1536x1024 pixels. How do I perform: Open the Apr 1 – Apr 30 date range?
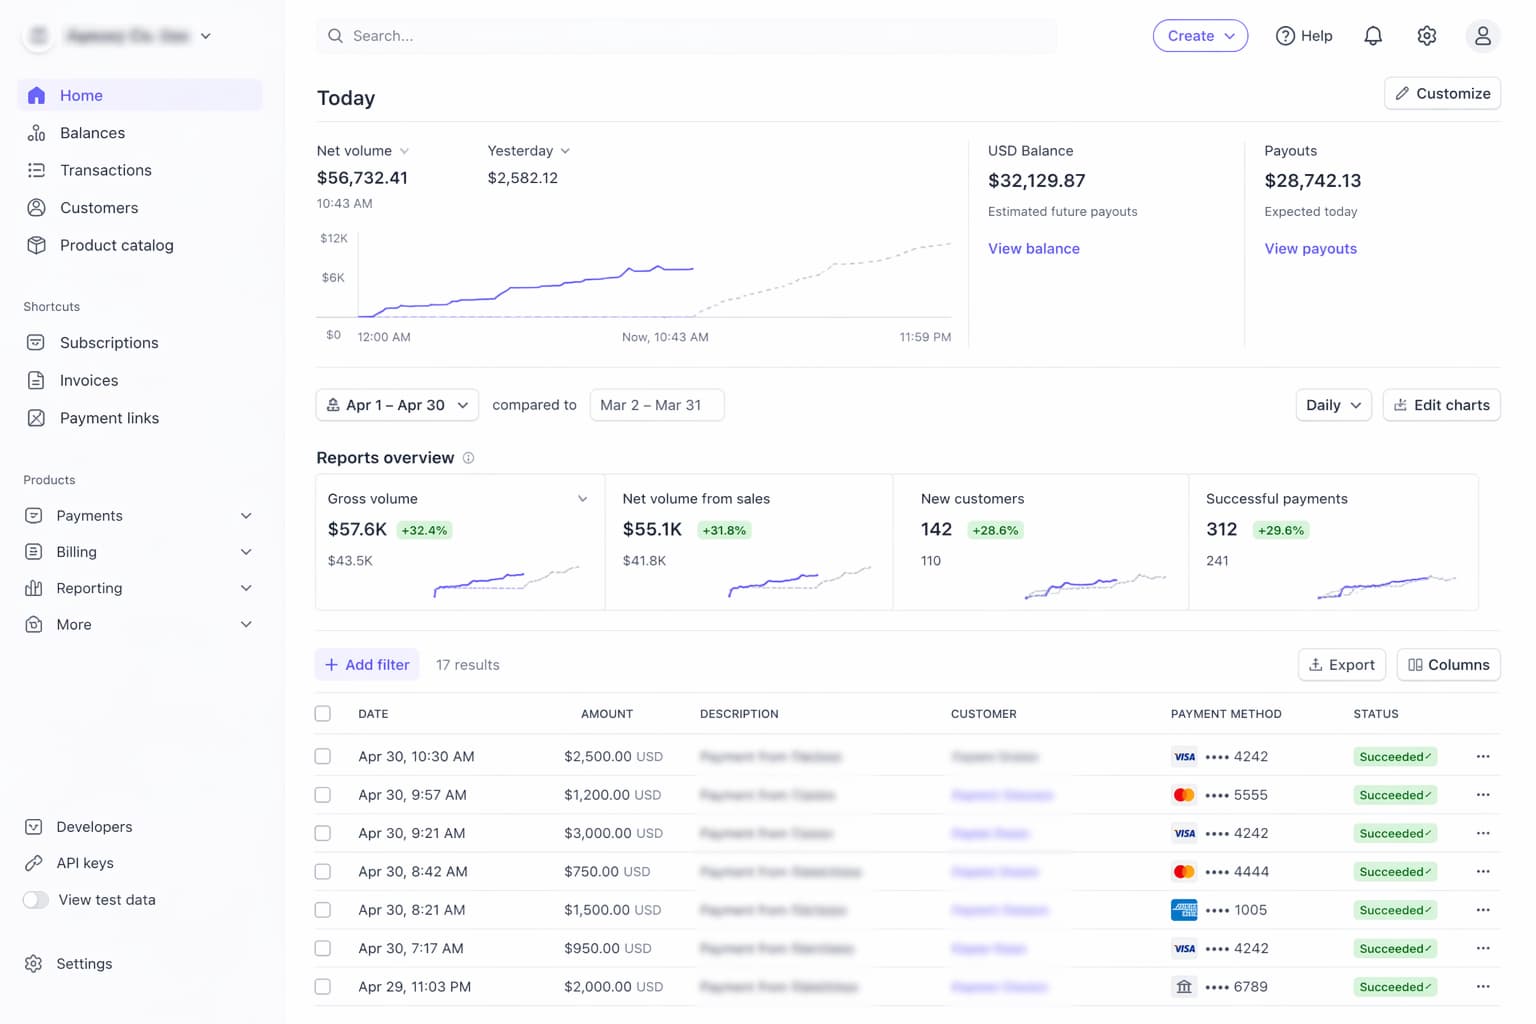point(398,405)
